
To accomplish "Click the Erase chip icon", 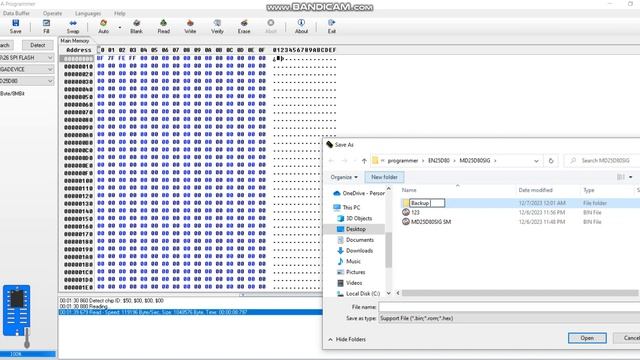I will (x=244, y=26).
